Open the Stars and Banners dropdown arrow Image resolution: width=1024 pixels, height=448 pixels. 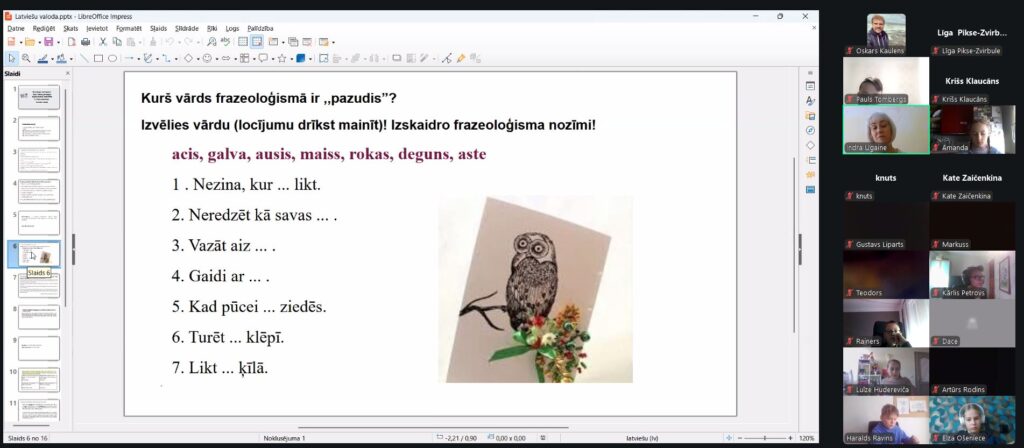(290, 58)
